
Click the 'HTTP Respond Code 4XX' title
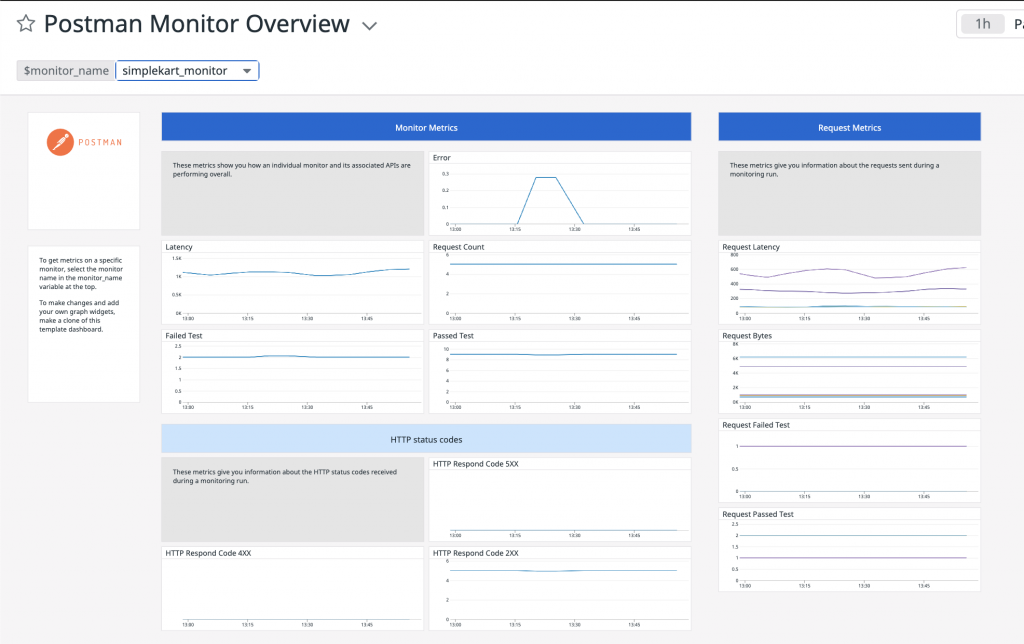click(208, 553)
